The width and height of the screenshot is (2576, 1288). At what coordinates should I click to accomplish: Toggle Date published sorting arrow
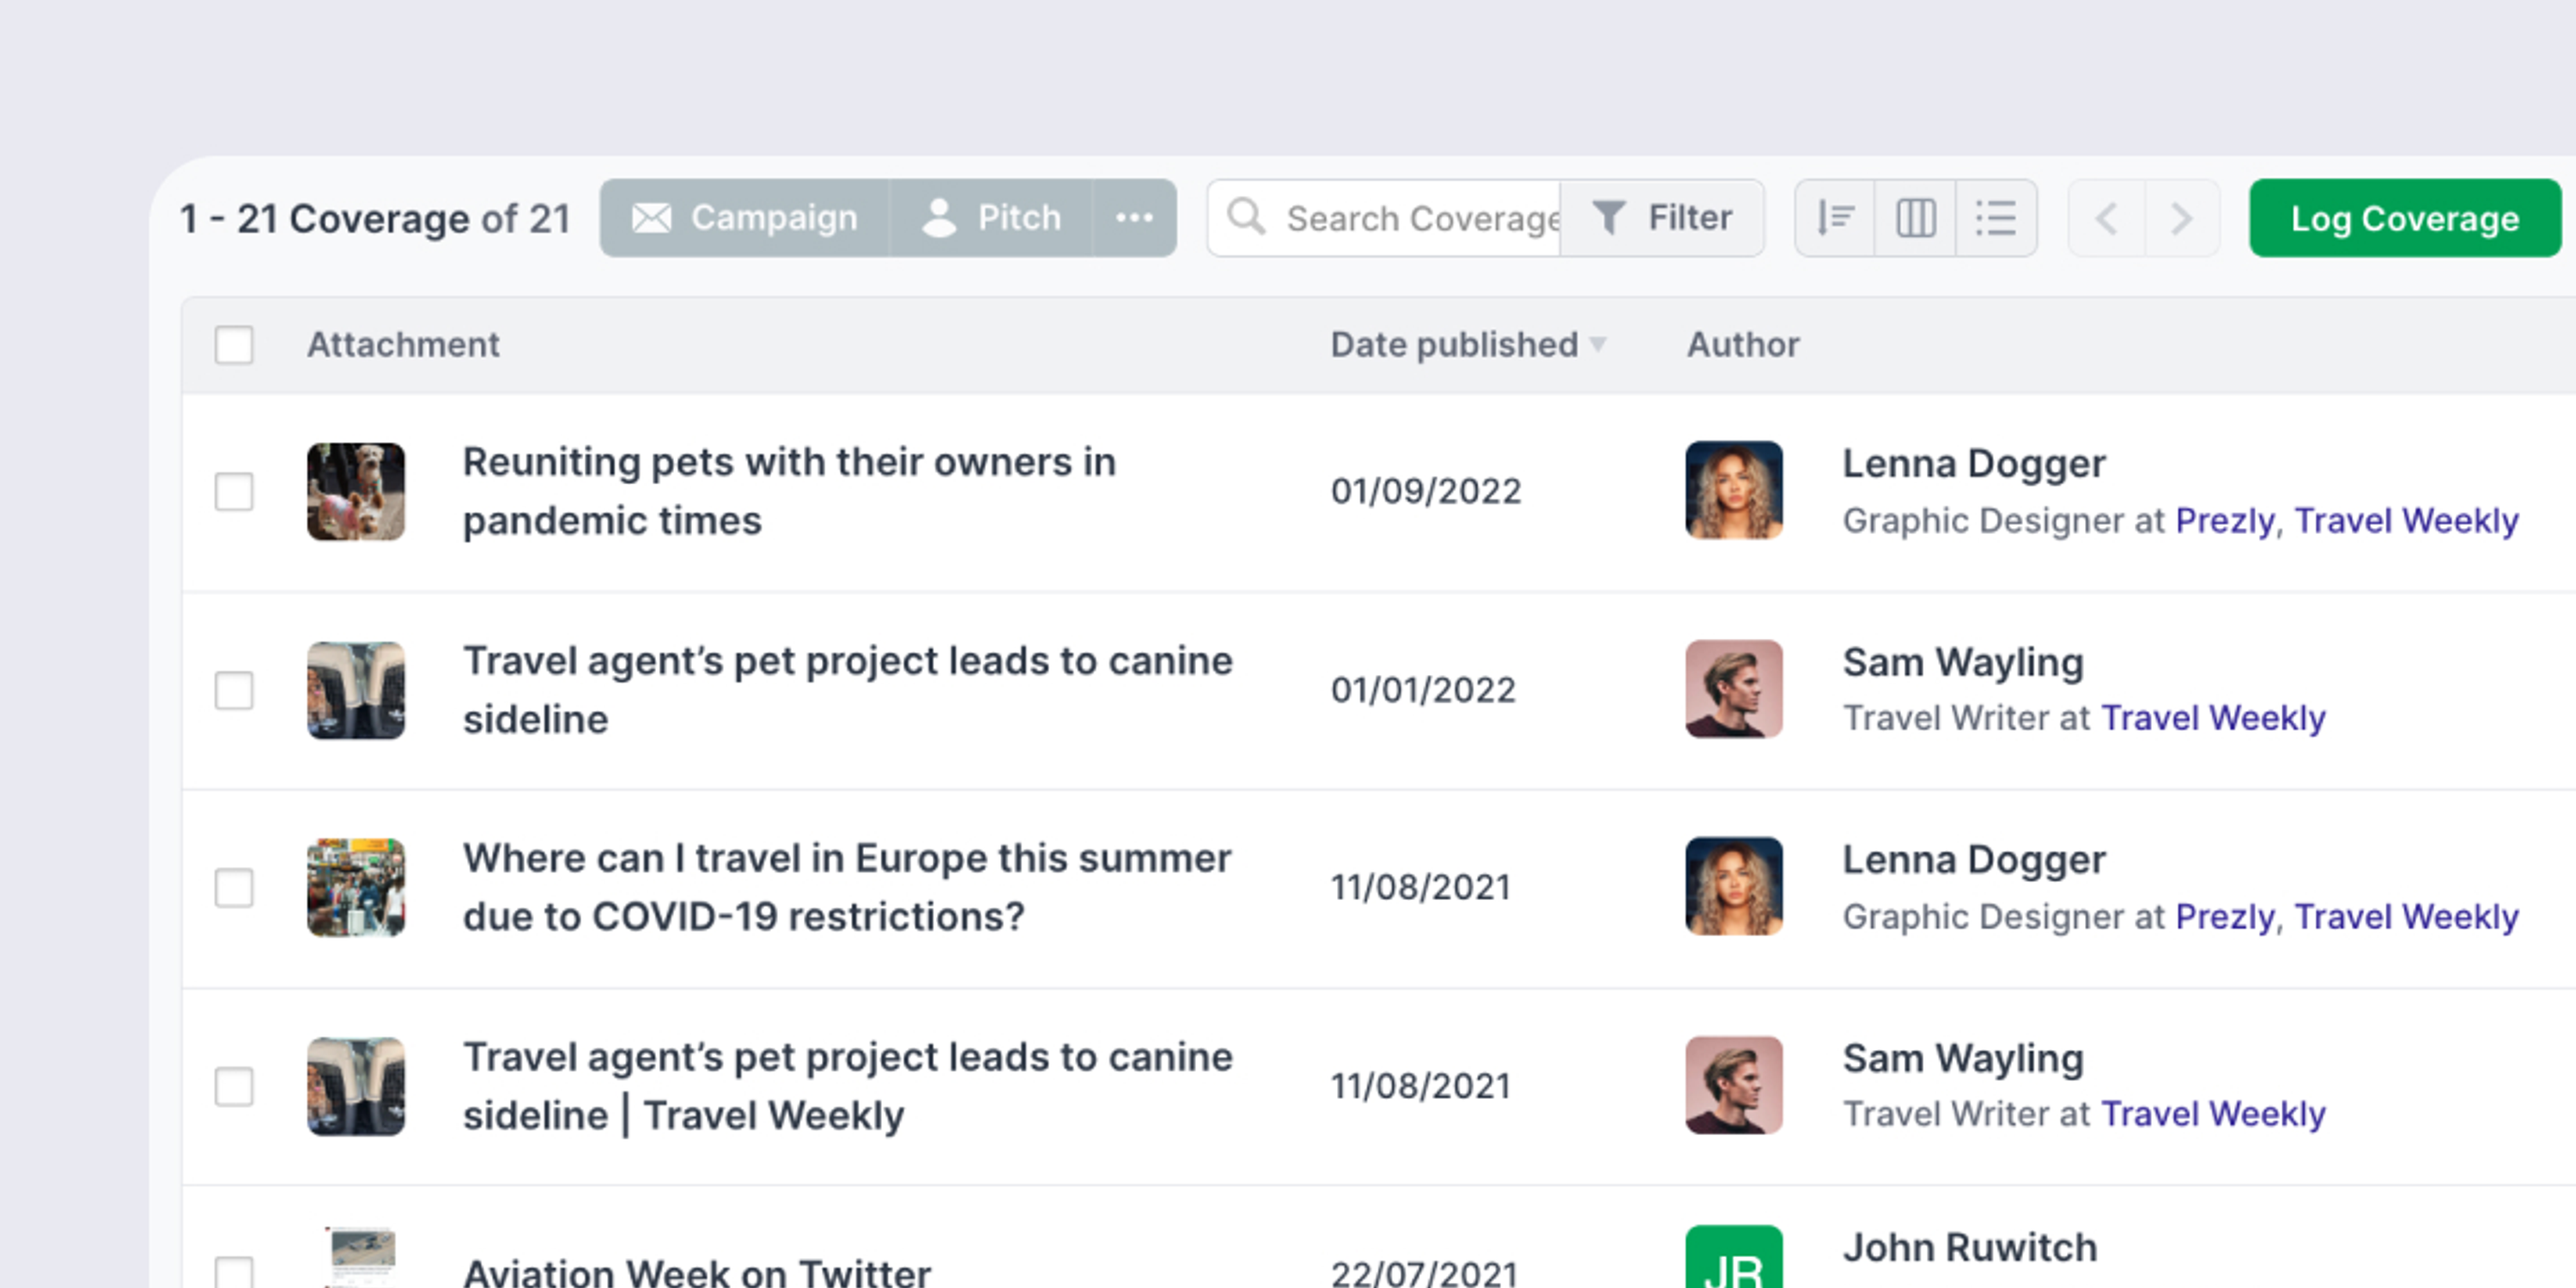[x=1598, y=346]
